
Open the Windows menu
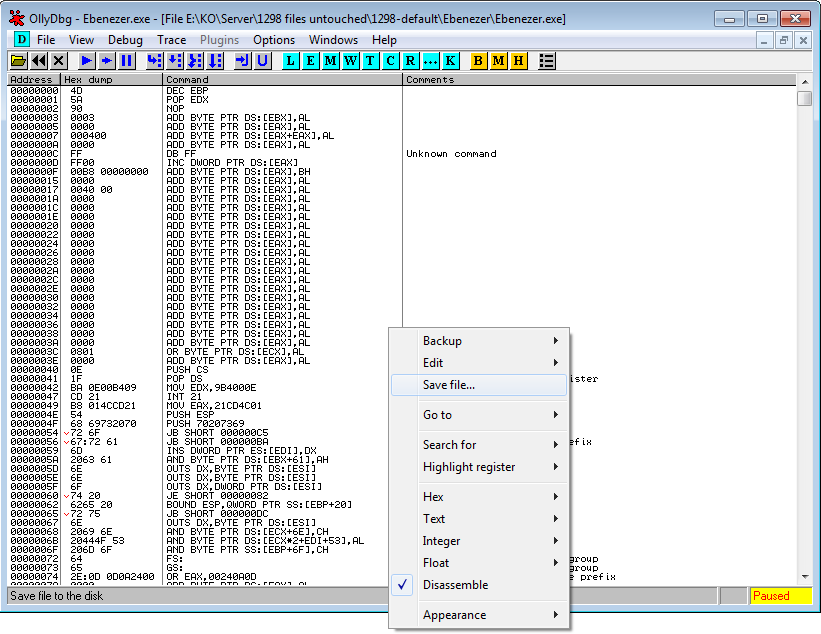[x=333, y=40]
